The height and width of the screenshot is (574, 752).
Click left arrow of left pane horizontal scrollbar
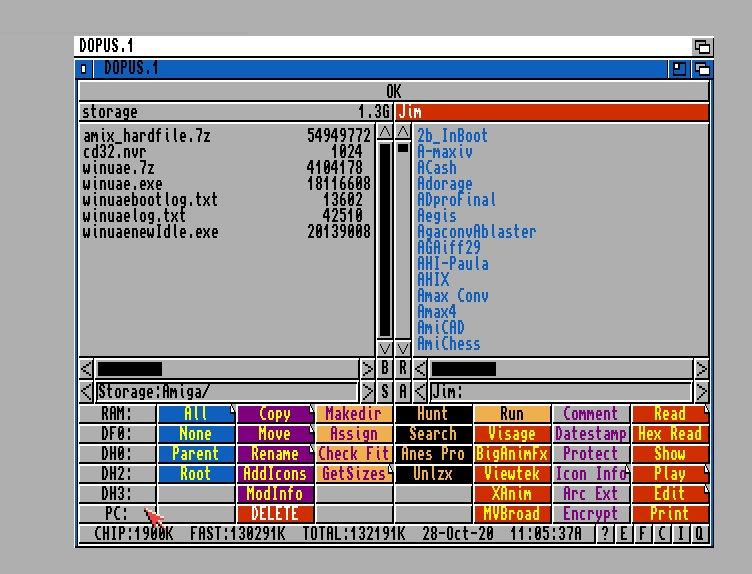pos(86,369)
